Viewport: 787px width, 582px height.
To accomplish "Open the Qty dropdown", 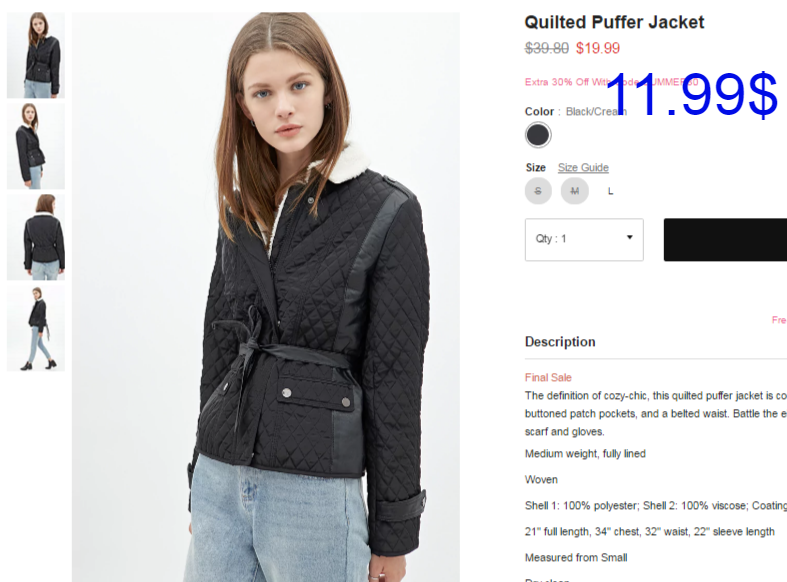I will (x=584, y=239).
